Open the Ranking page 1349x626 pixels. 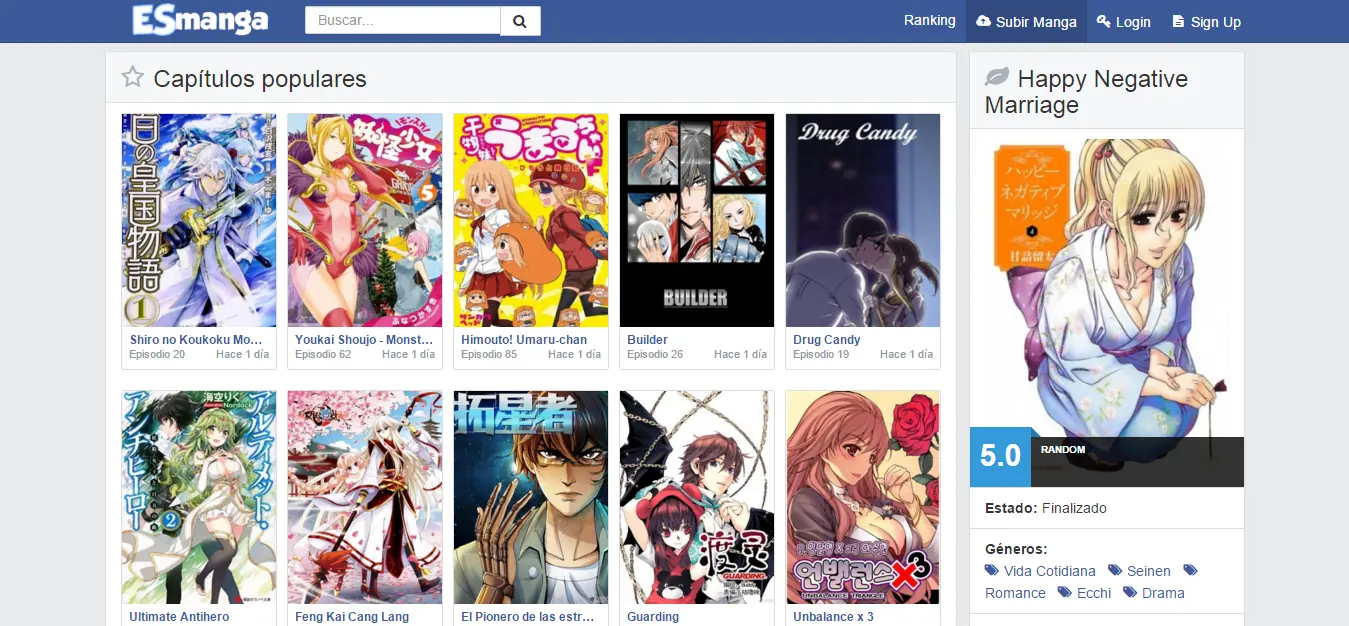click(929, 20)
